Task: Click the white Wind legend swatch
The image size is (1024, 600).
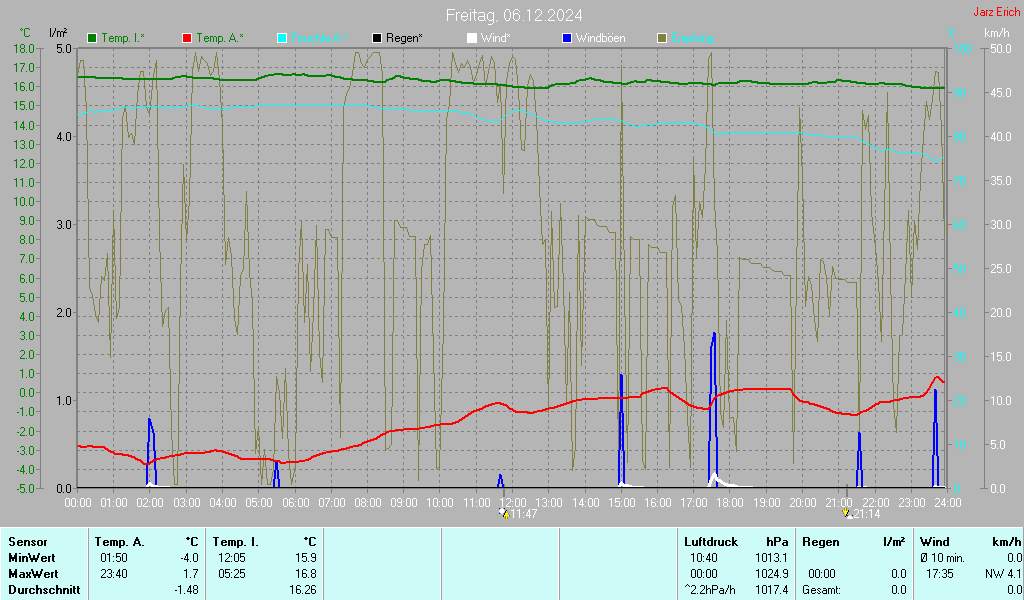Action: (x=472, y=39)
